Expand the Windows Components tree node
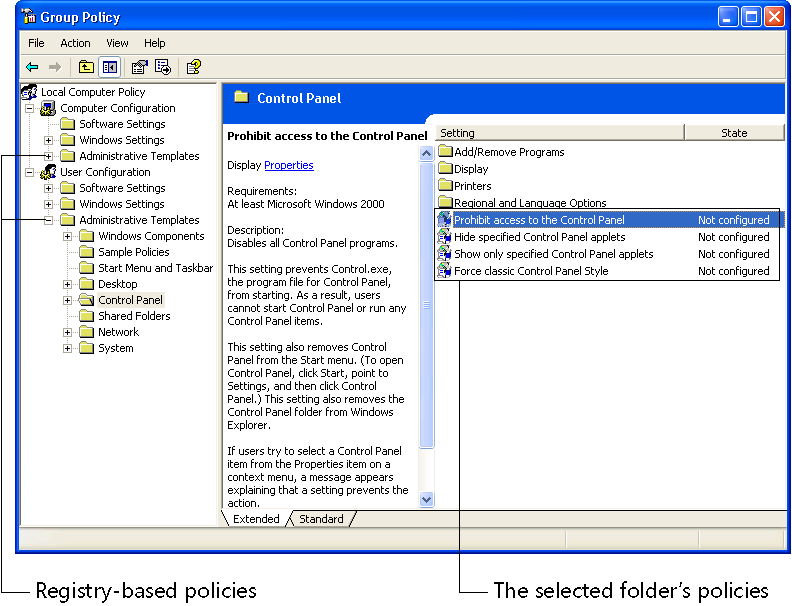This screenshot has width=792, height=606. click(x=68, y=236)
